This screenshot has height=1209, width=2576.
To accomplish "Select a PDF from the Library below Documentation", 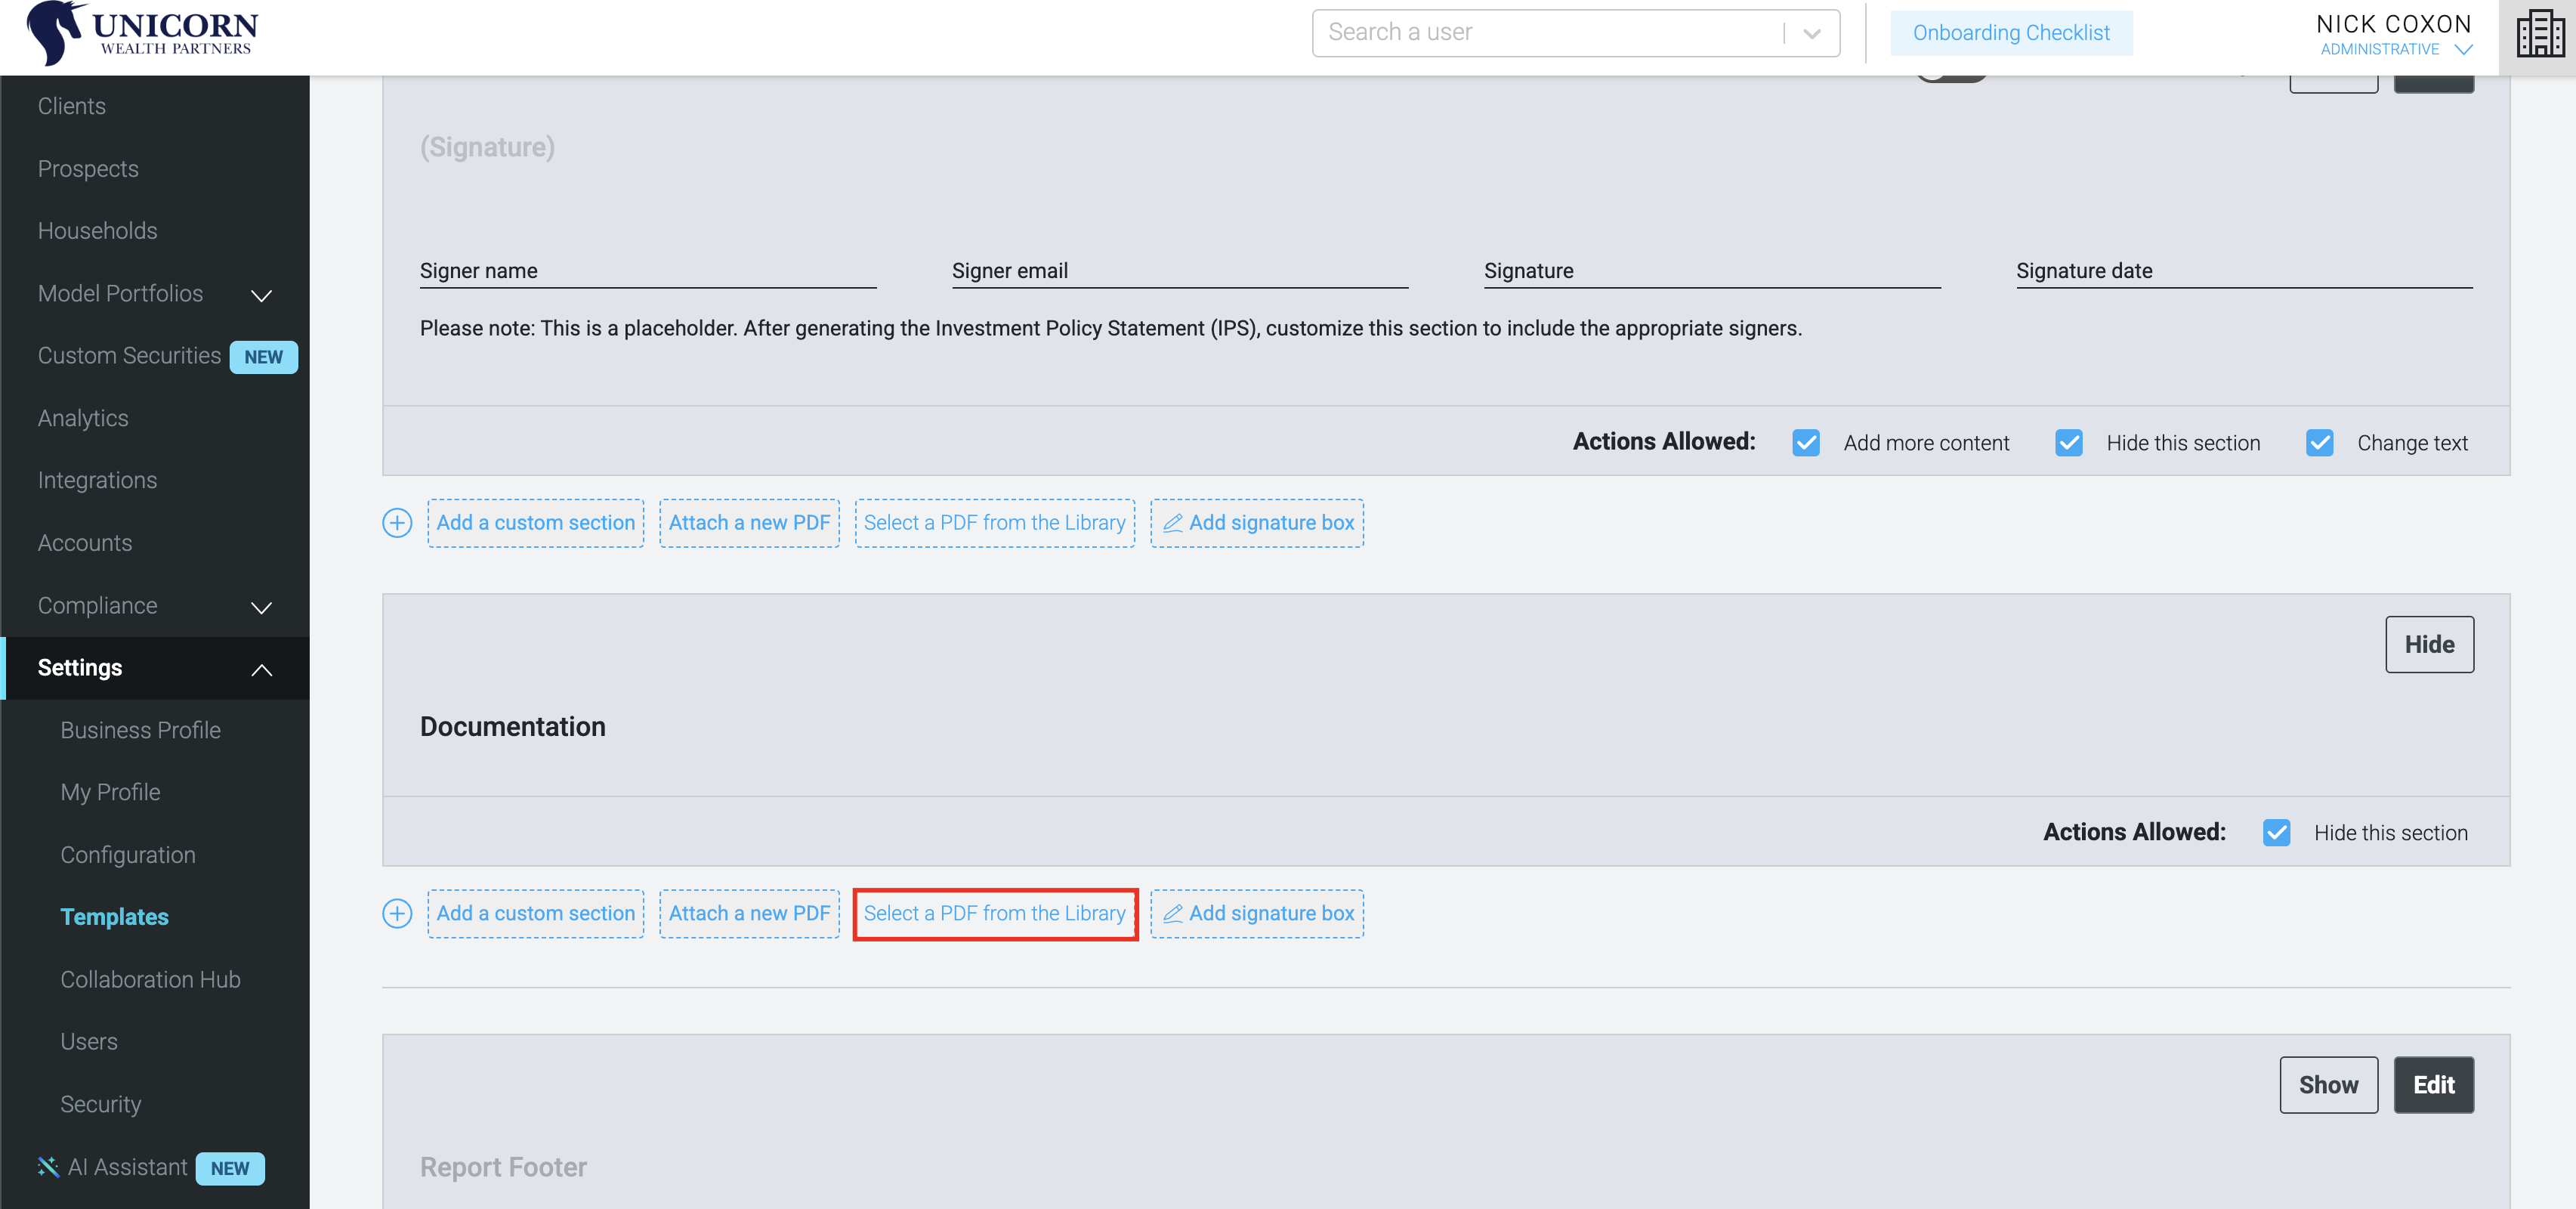I will pos(995,914).
